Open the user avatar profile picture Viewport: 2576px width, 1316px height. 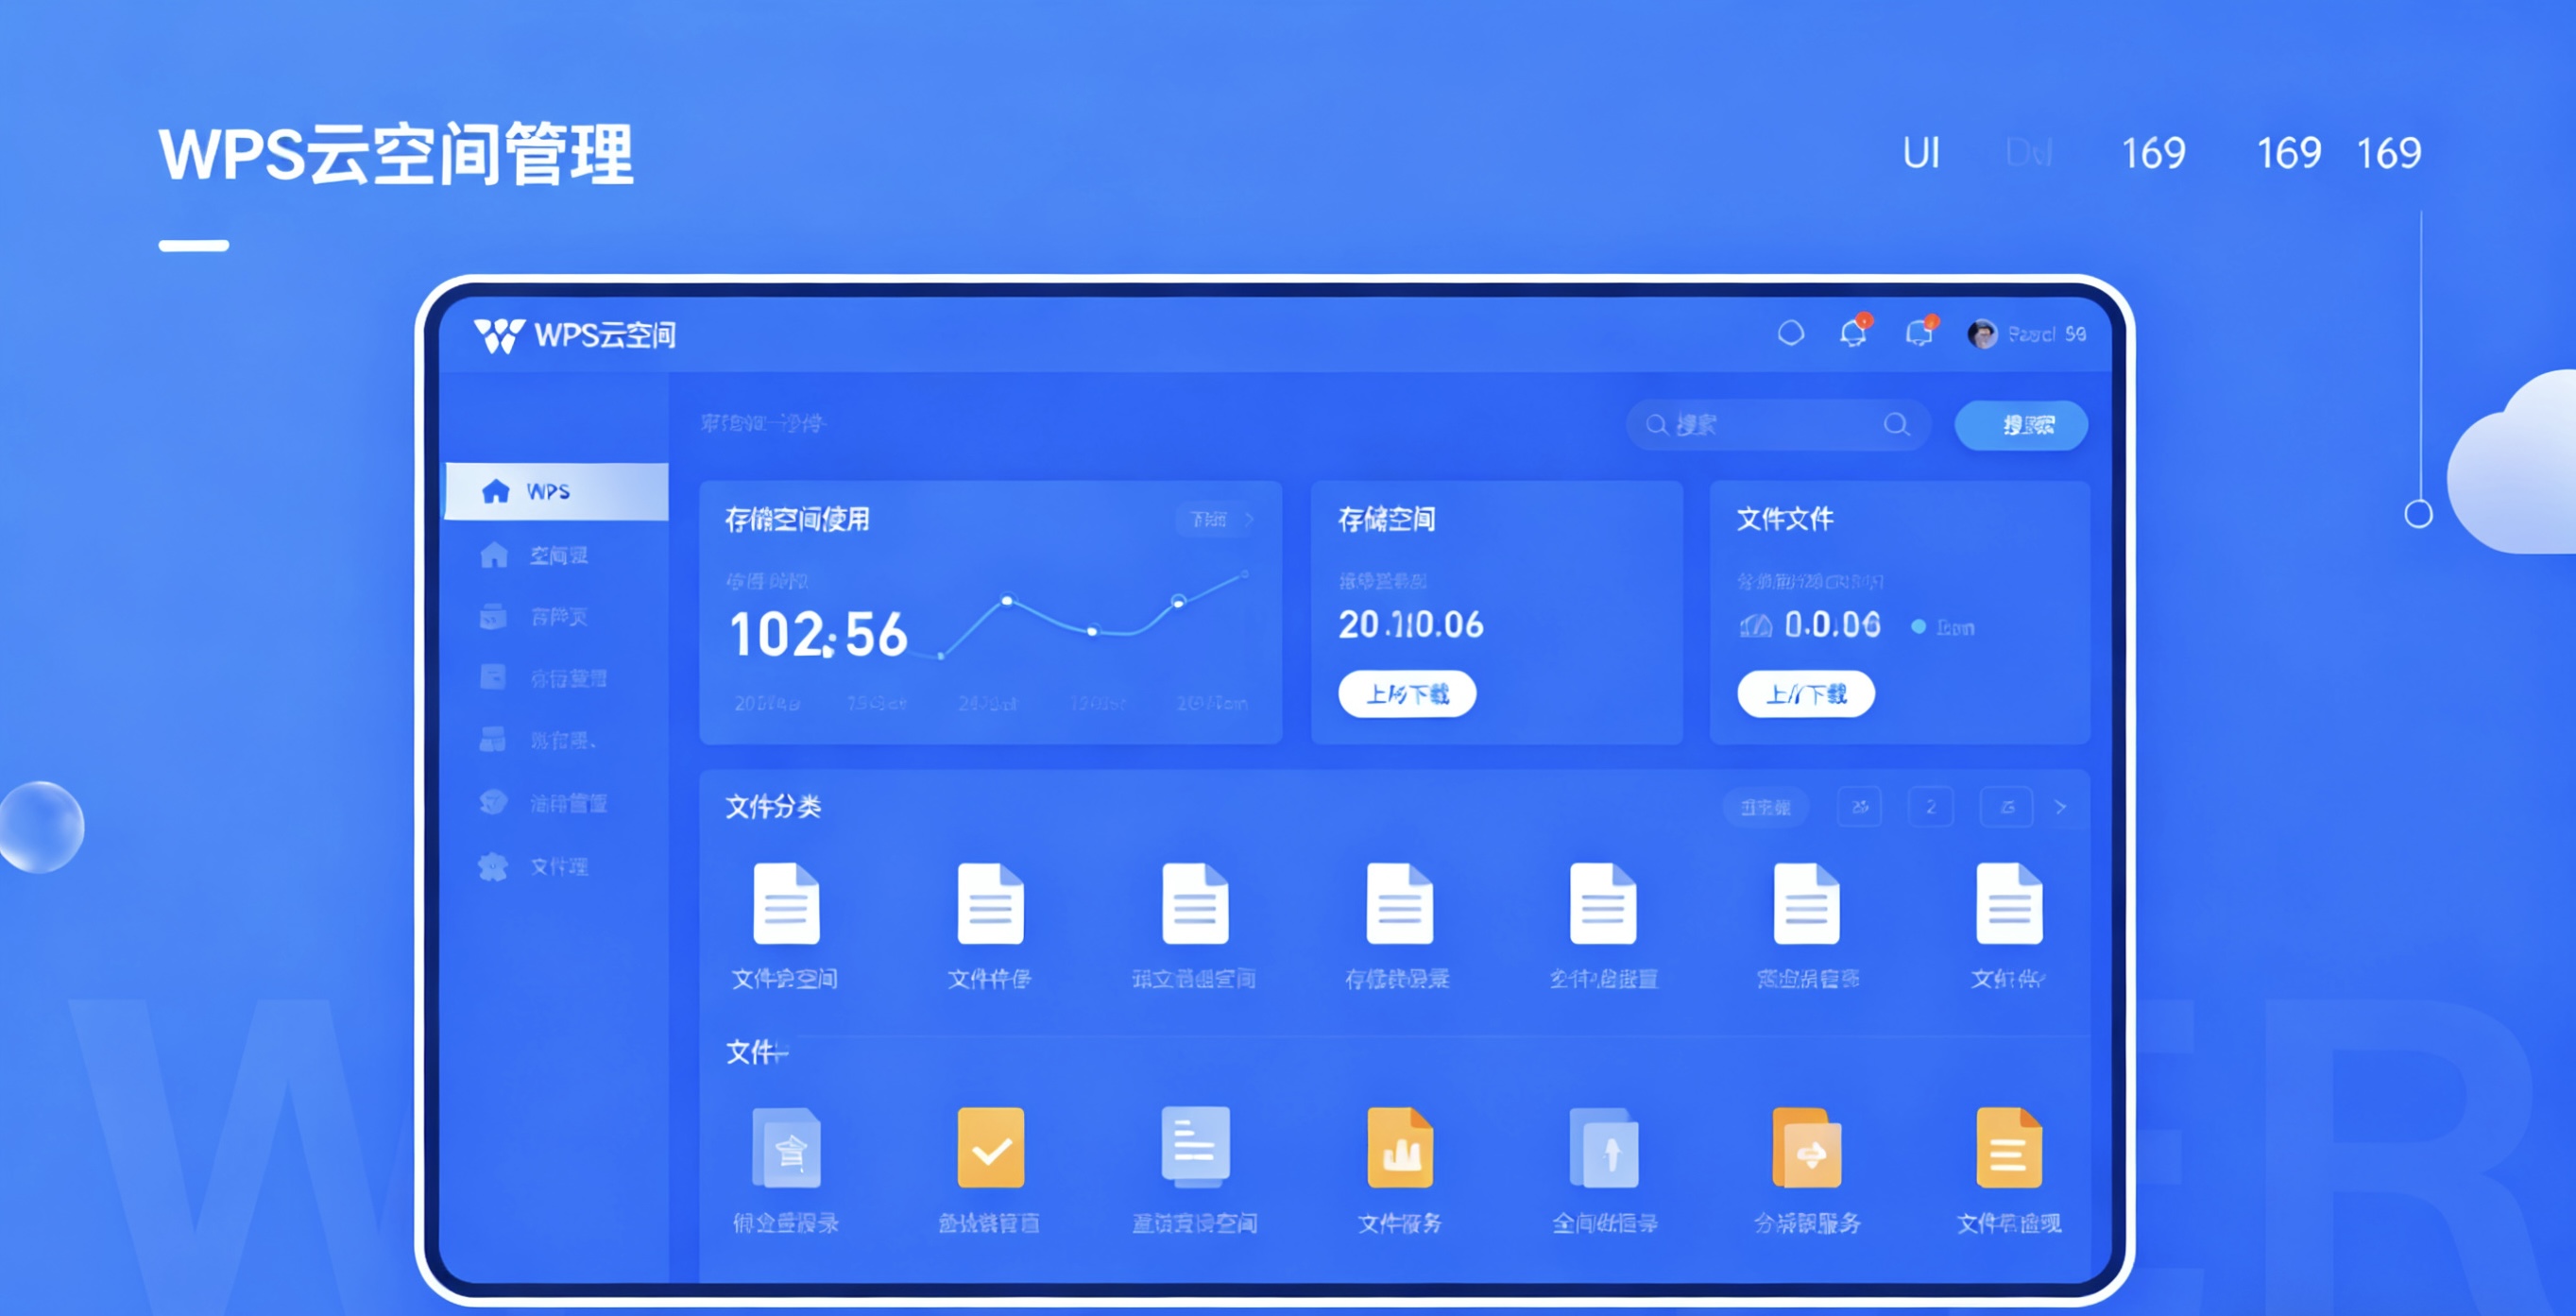(1981, 334)
